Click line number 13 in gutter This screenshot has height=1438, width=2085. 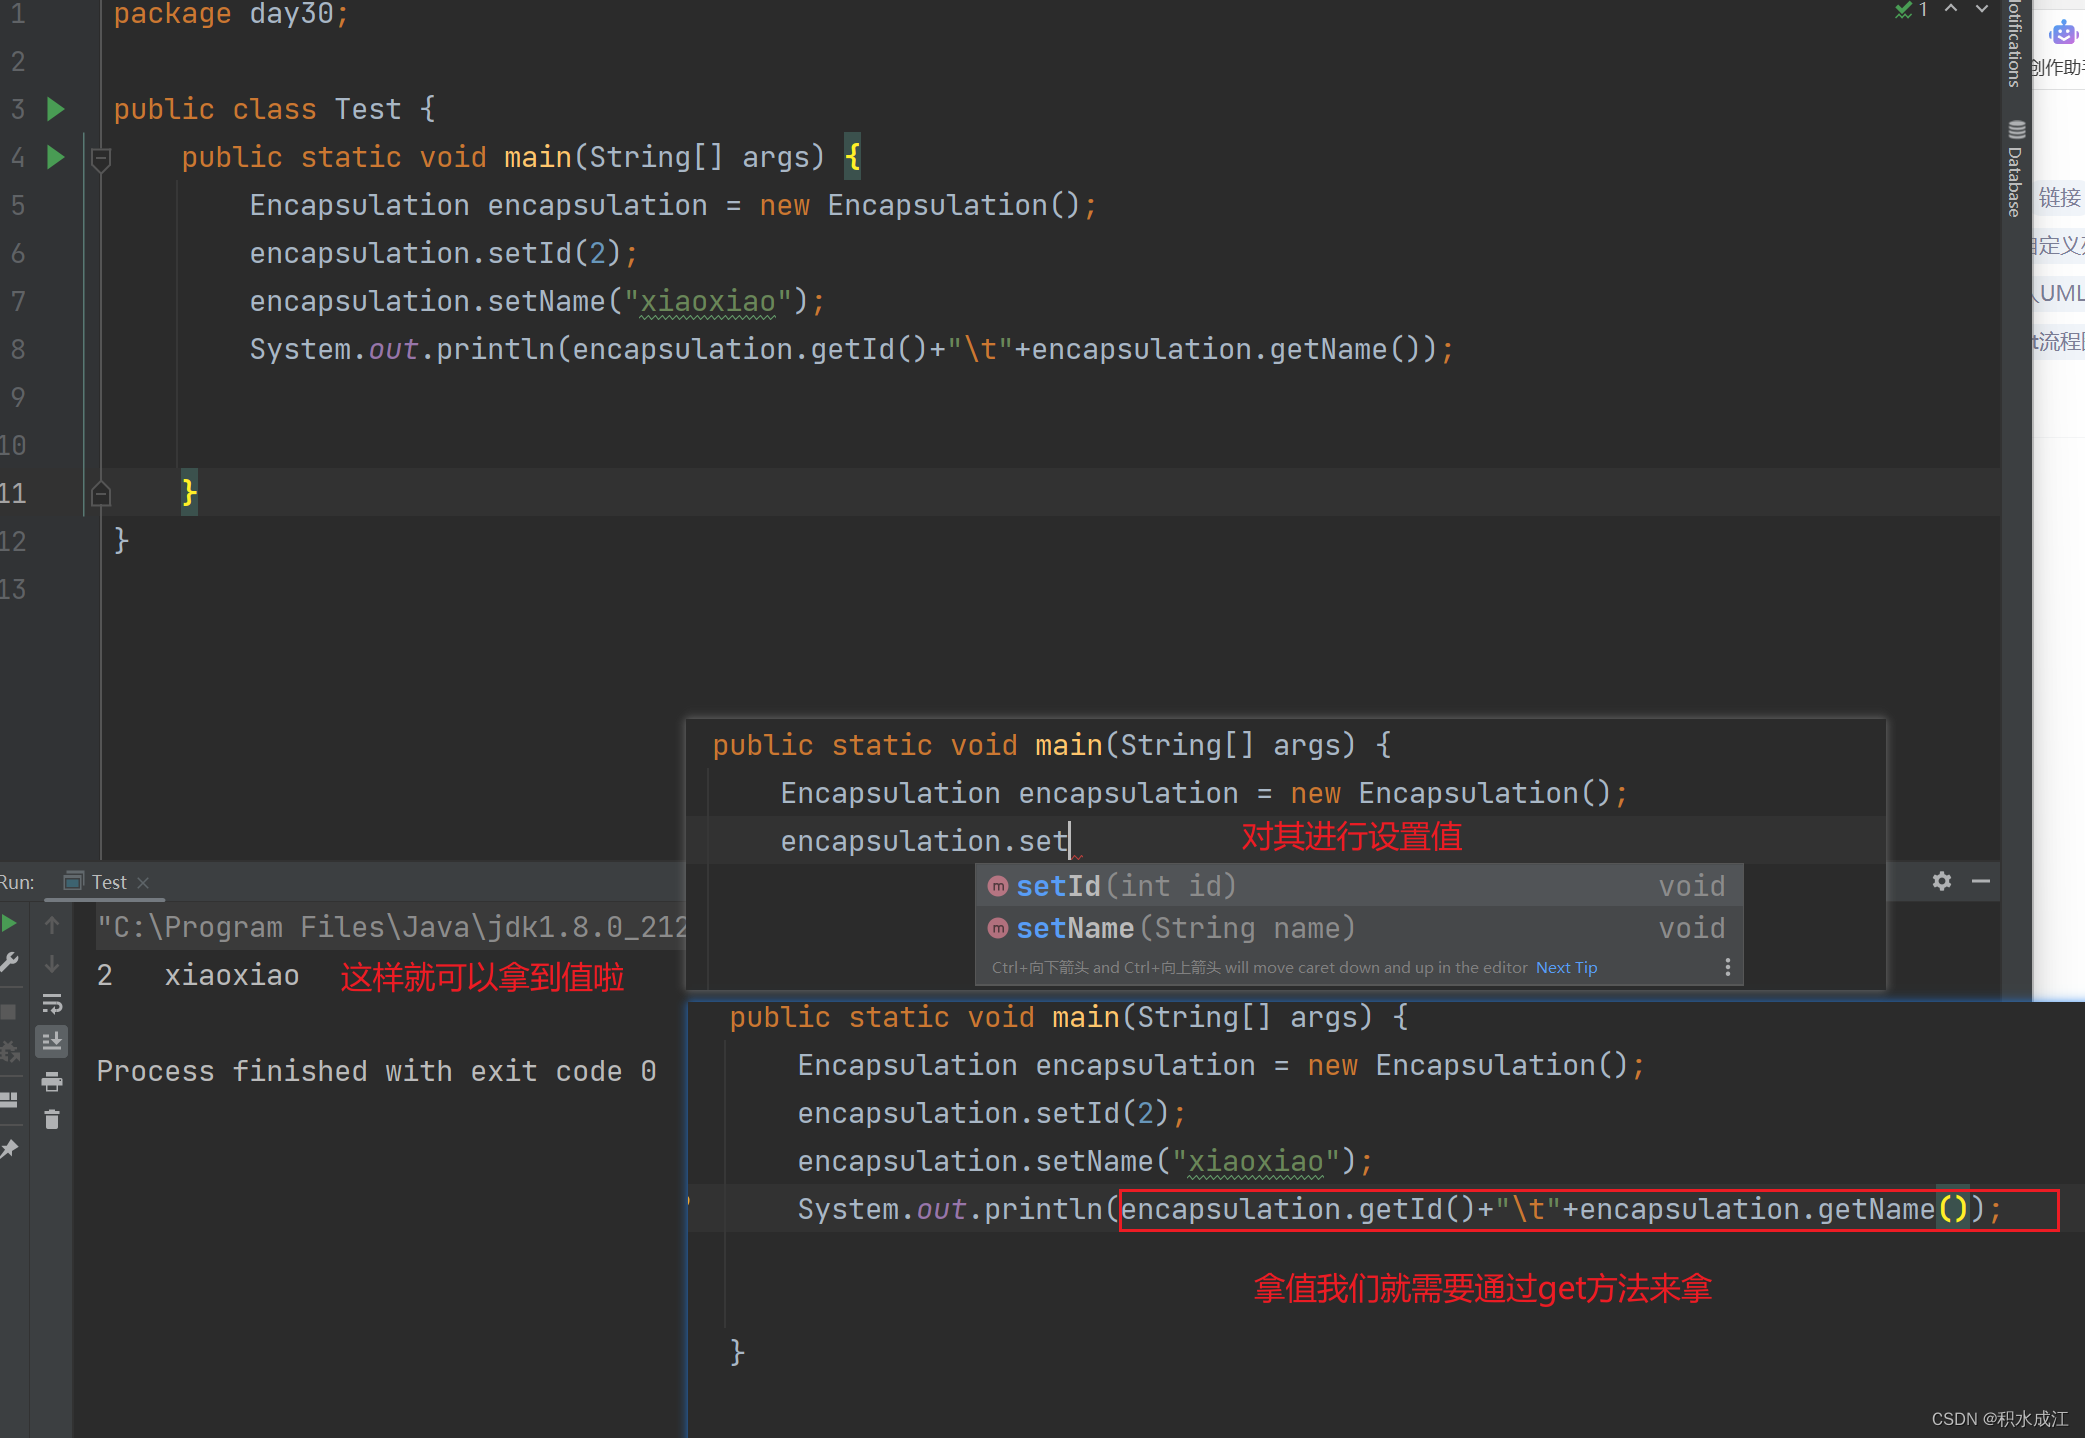pos(13,590)
